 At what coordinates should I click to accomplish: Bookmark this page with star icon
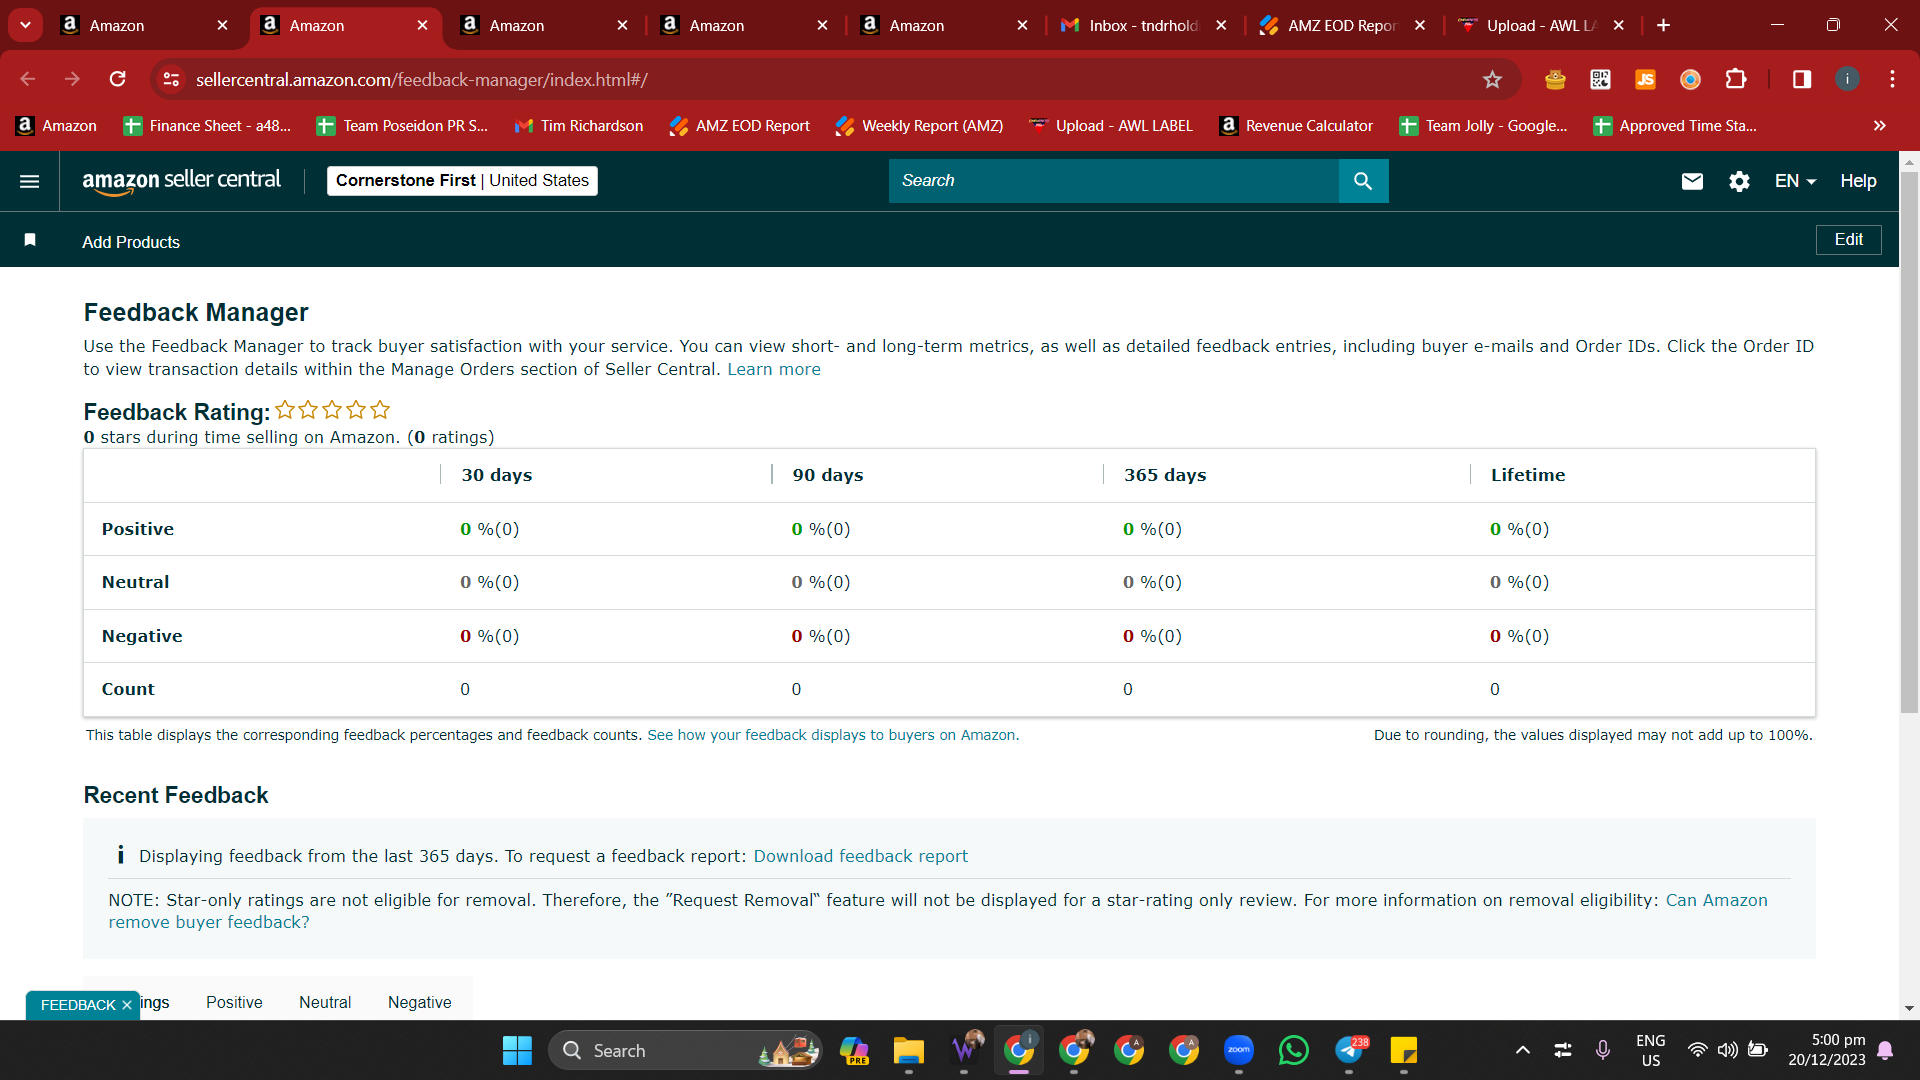[x=1492, y=79]
